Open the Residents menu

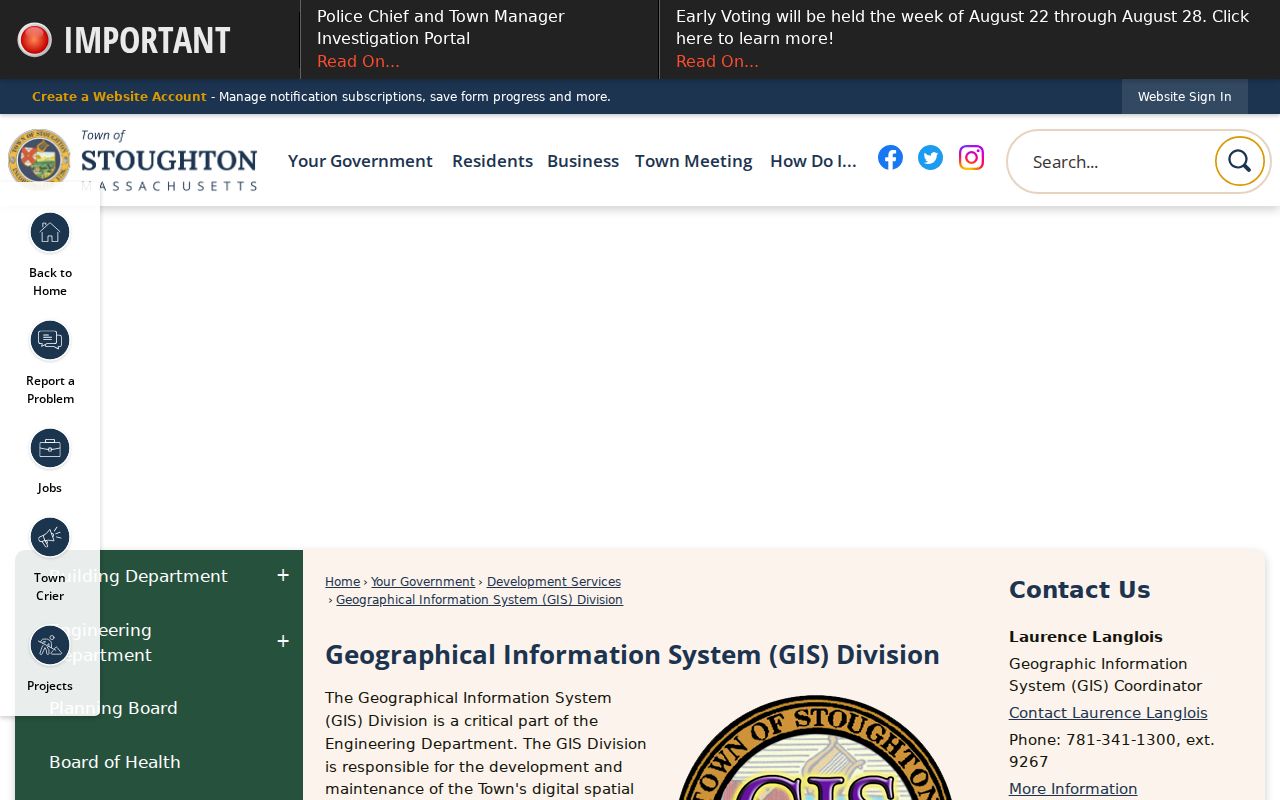tap(492, 161)
